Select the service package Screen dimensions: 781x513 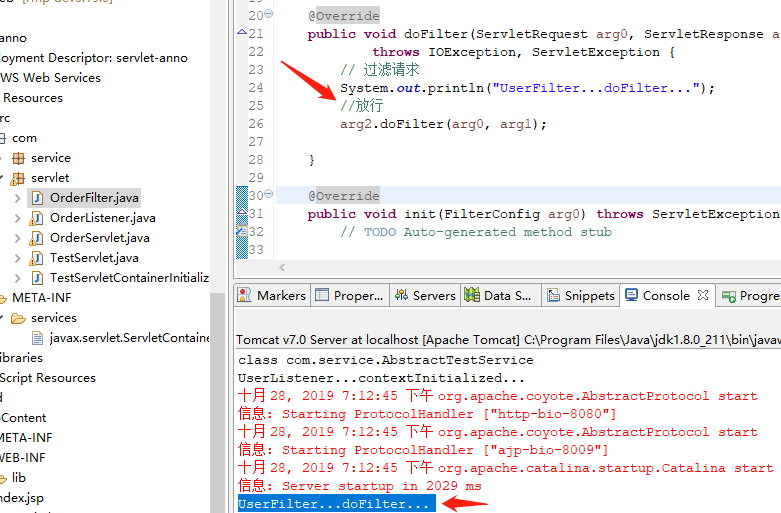pyautogui.click(x=51, y=158)
